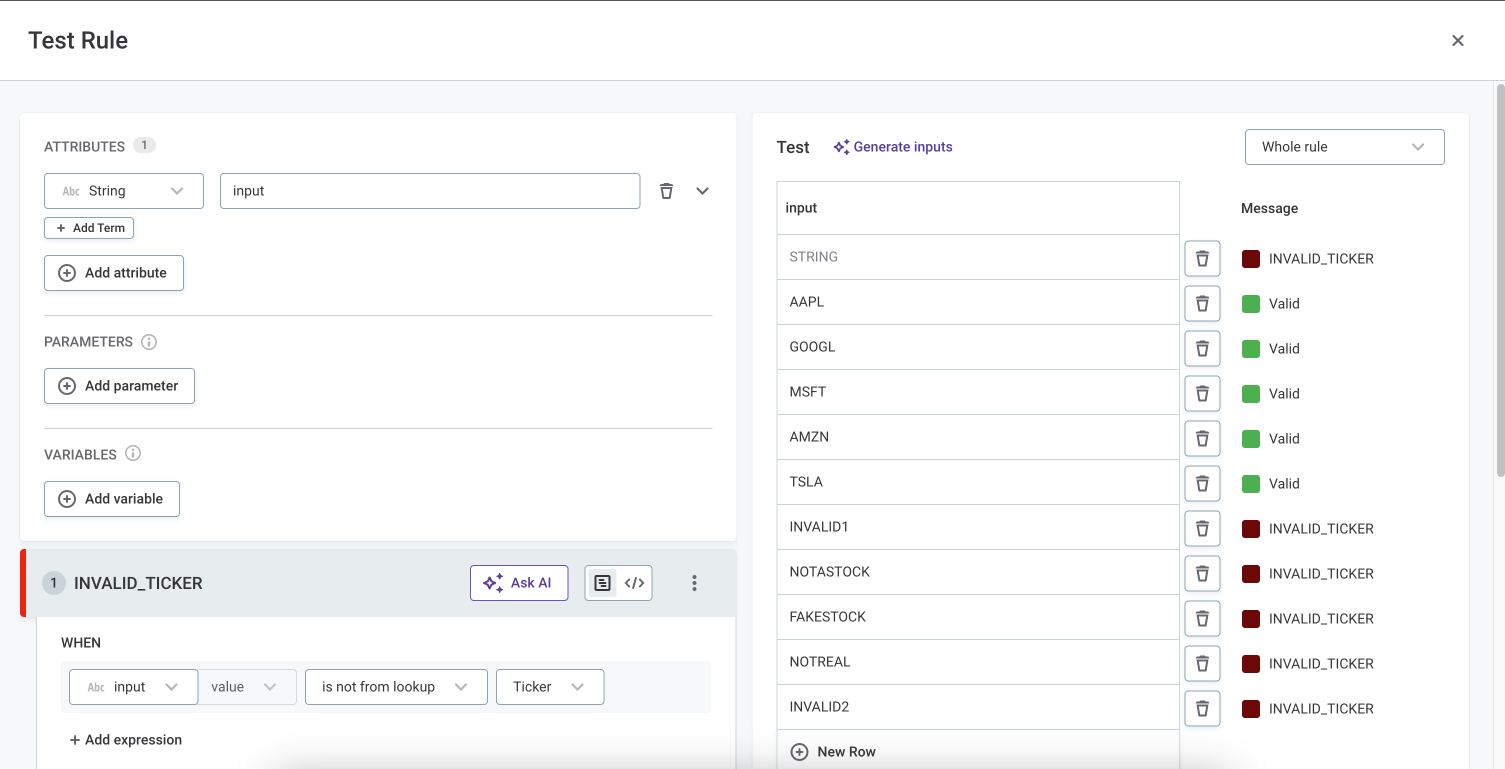Click the Ask AI button
The width and height of the screenshot is (1505, 769).
(x=519, y=583)
